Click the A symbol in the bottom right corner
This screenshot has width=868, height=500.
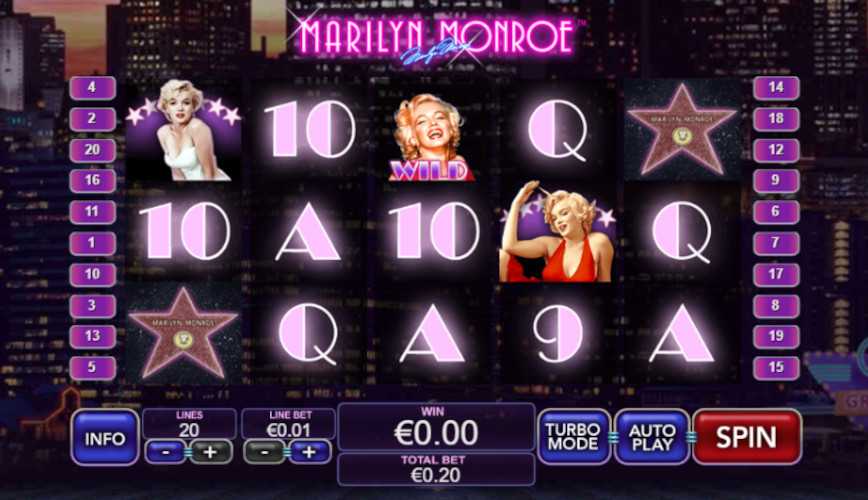pyautogui.click(x=681, y=333)
